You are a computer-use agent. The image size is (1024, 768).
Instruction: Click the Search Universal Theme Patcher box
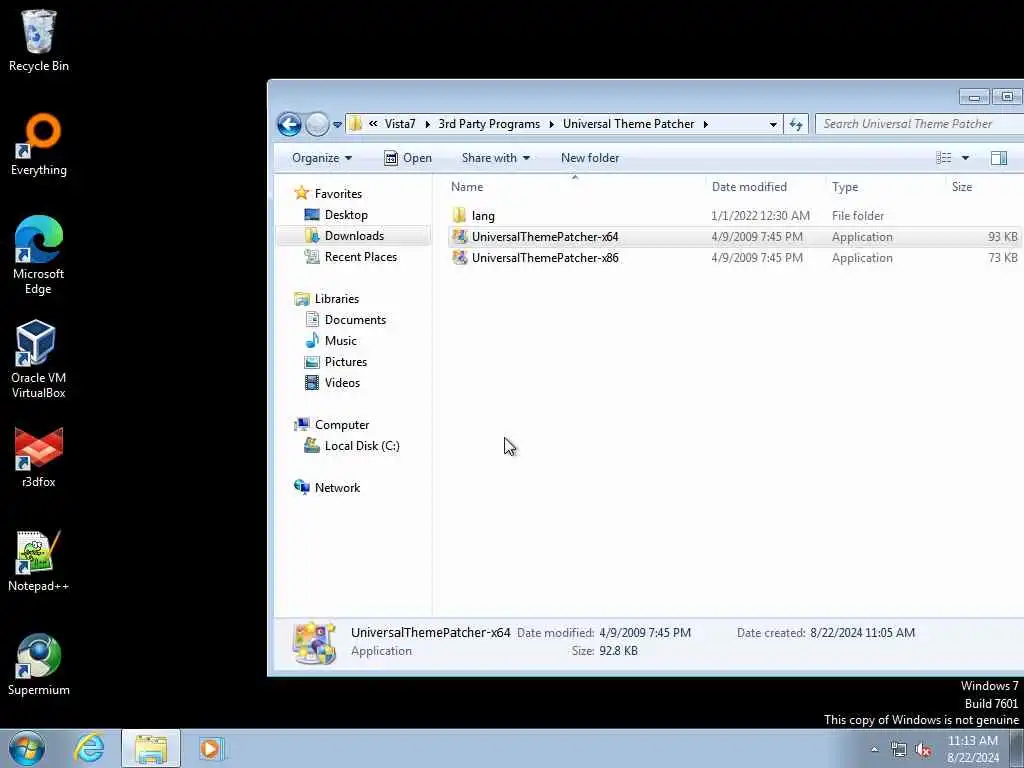919,124
